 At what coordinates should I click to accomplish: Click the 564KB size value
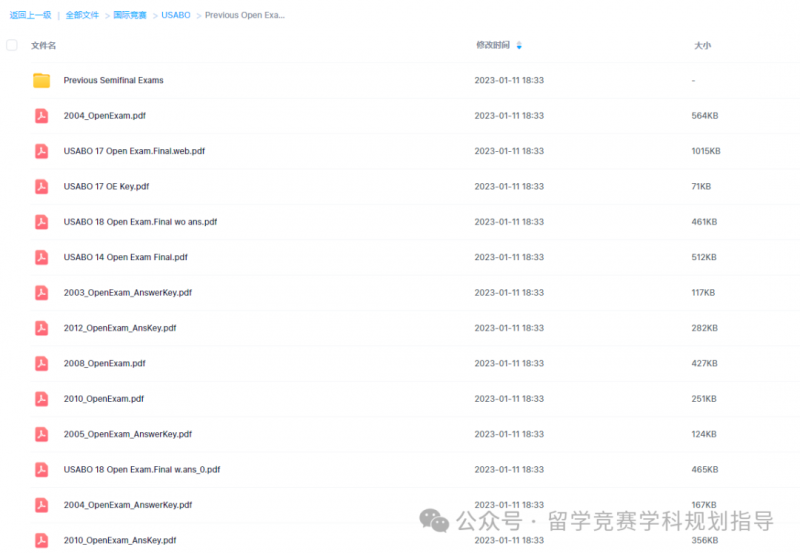click(x=705, y=116)
